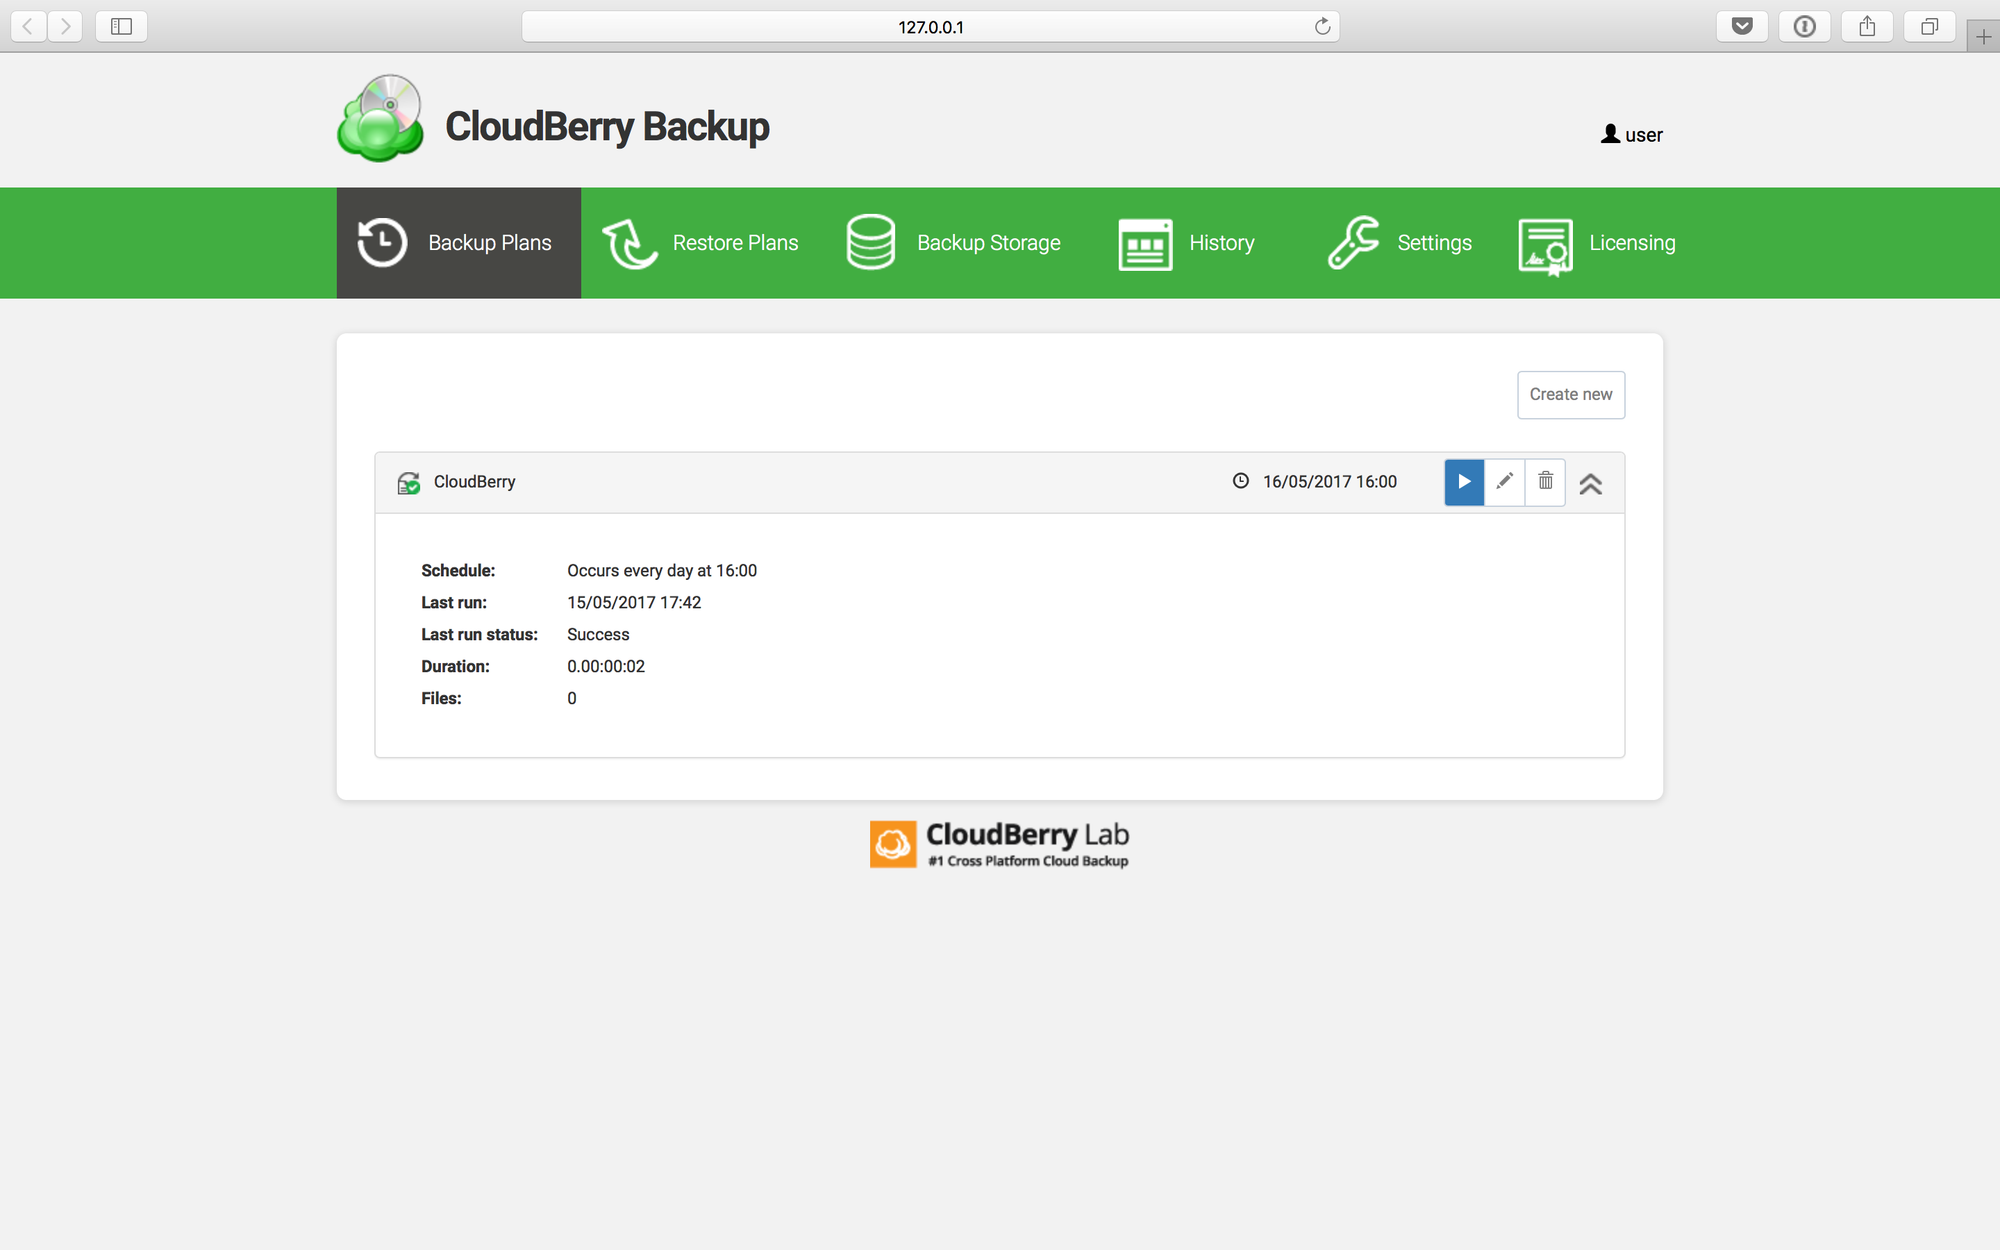Open a new browser tab with plus
Image resolution: width=2000 pixels, height=1250 pixels.
1983,37
